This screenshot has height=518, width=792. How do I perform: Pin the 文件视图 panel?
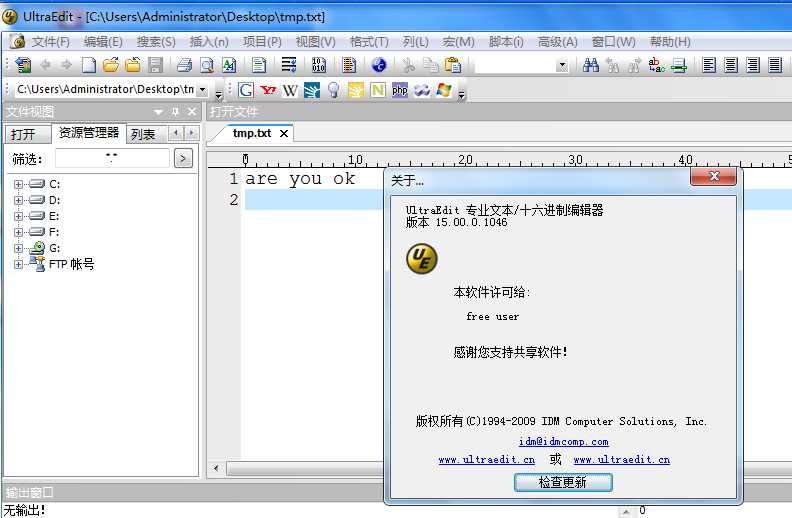pos(175,112)
